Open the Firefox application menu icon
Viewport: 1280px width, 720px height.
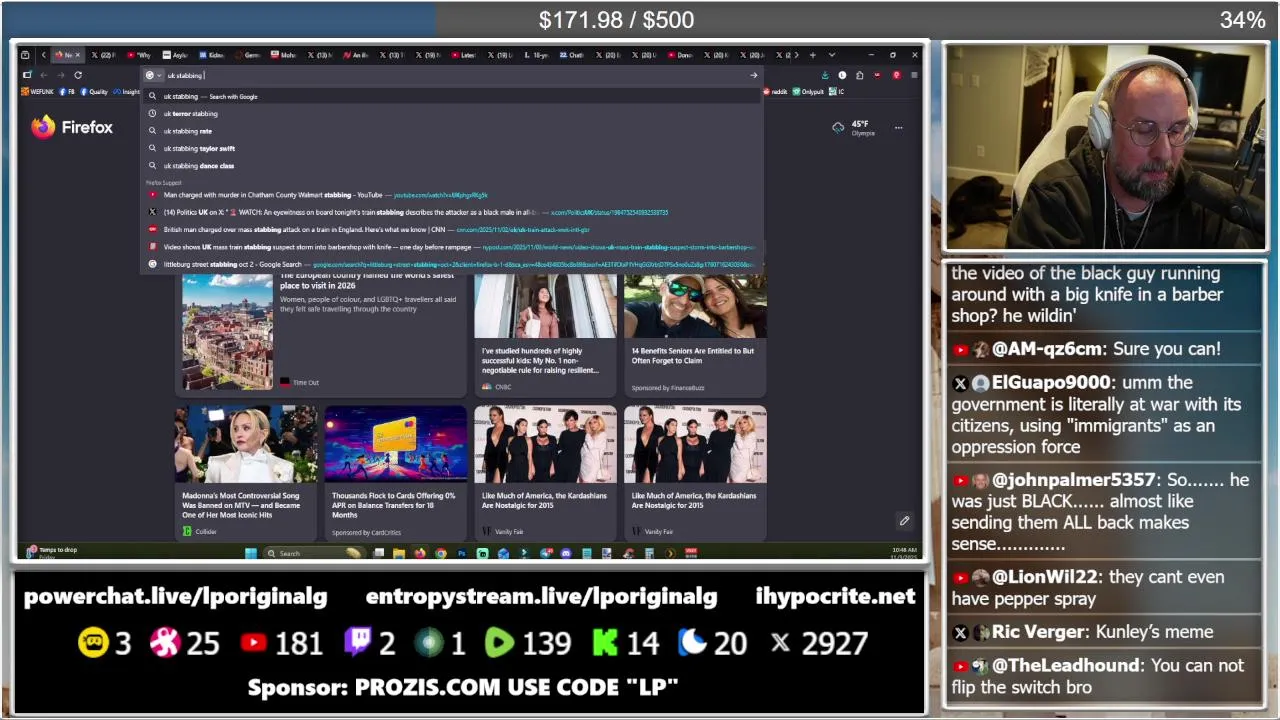[915, 75]
